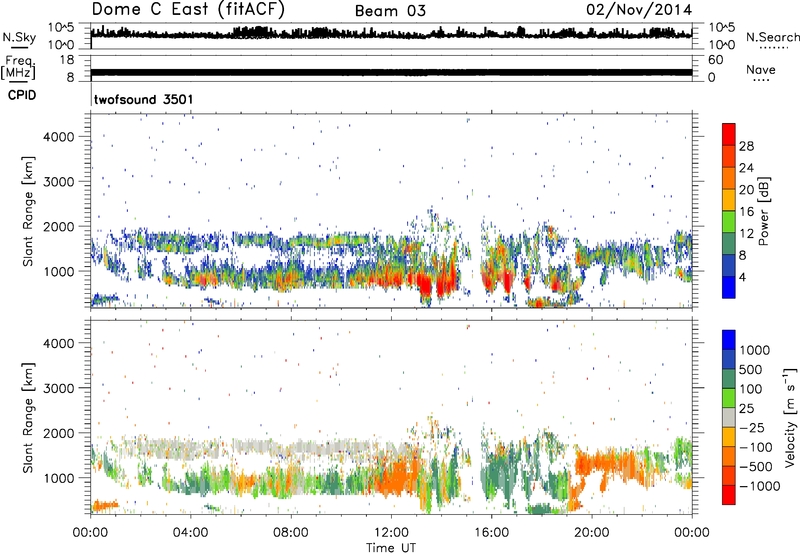
Task: Click the 'N.Sky' legend label
Action: point(19,37)
